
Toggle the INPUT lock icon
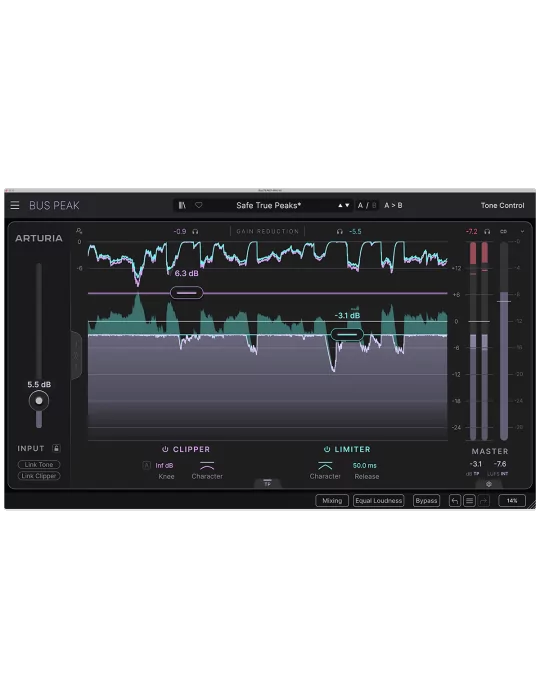pyautogui.click(x=56, y=448)
